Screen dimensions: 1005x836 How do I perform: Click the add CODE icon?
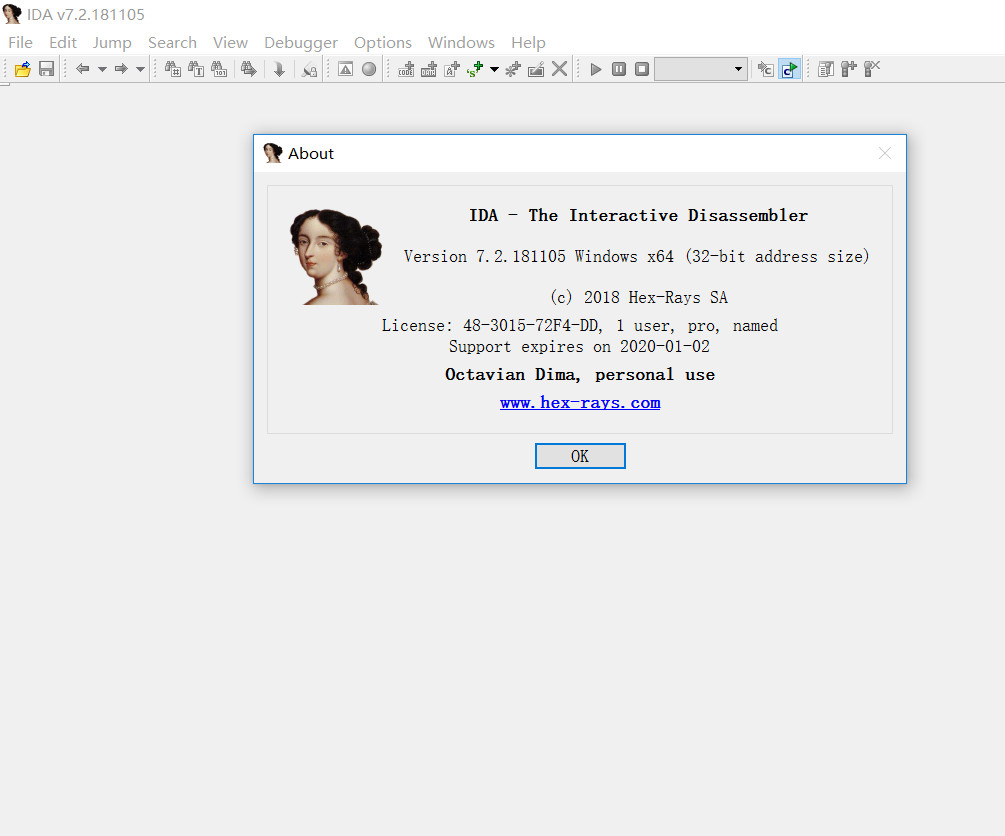pos(406,69)
